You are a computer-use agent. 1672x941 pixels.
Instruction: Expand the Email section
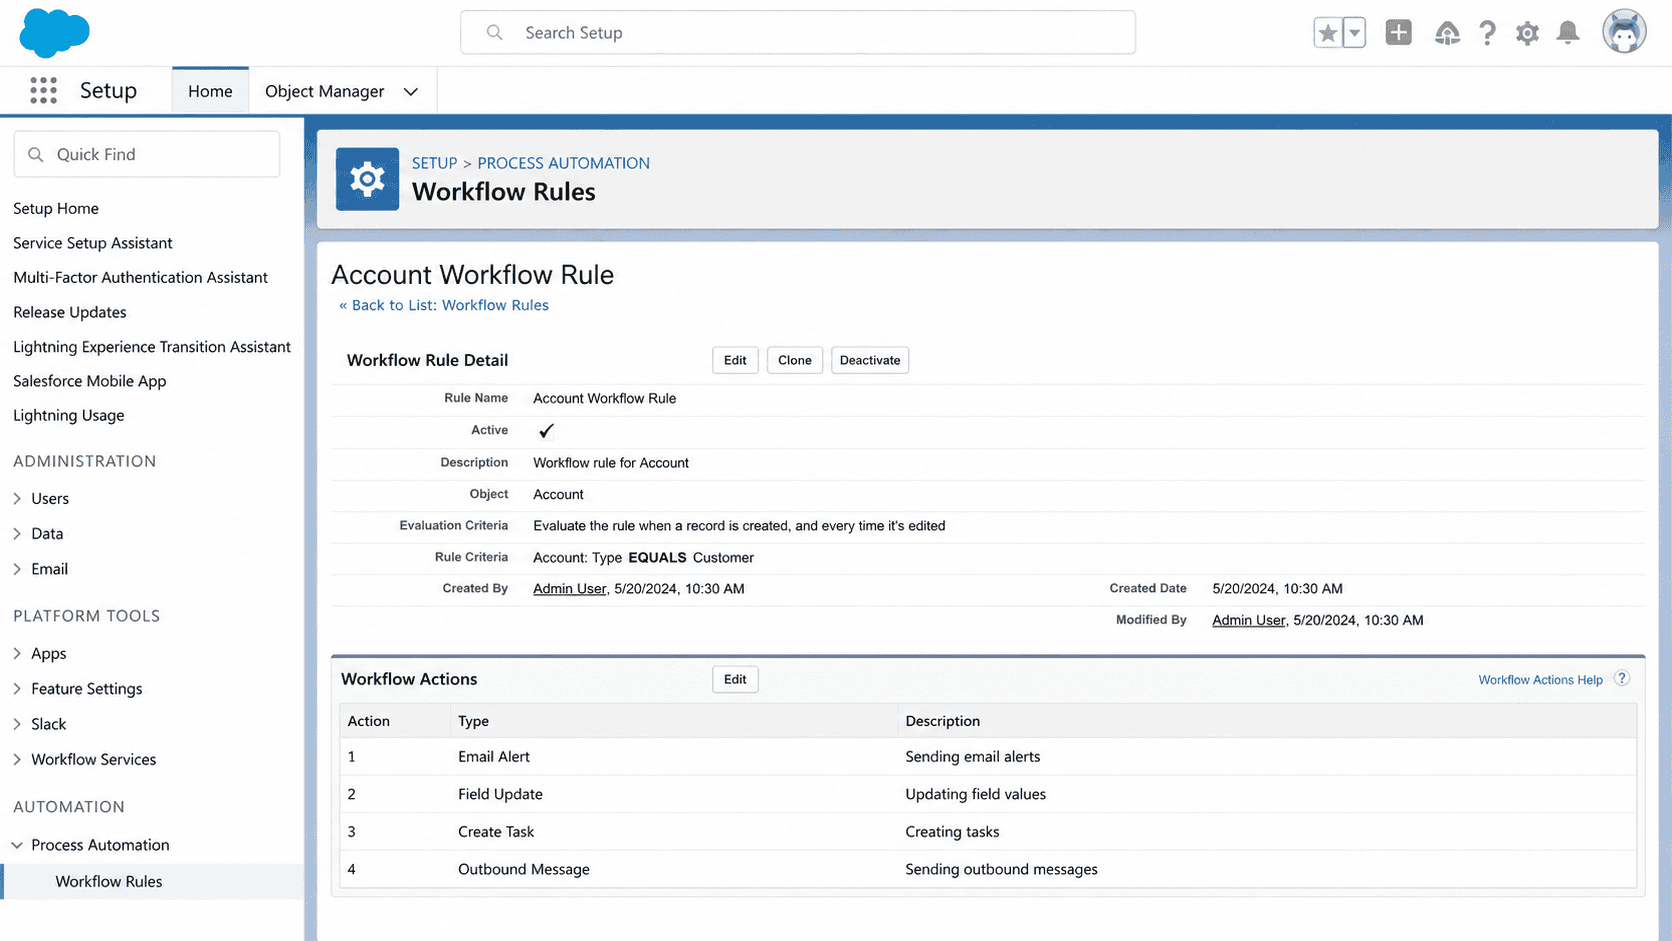pos(17,569)
